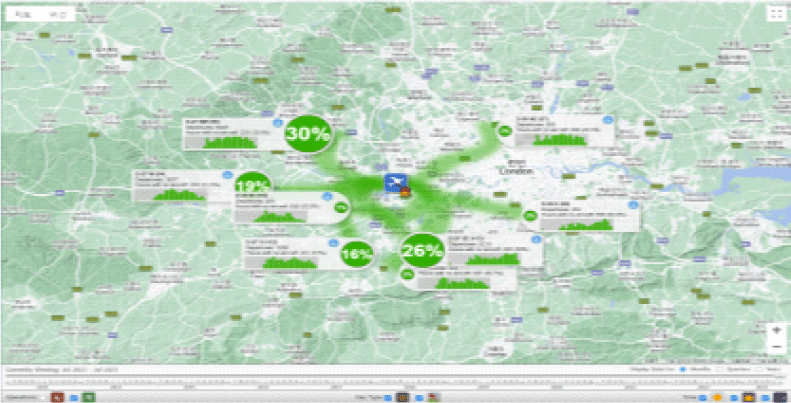Screen dimensions: 791x403
Task: Open info icon on card below 19% card
Action: [327, 196]
